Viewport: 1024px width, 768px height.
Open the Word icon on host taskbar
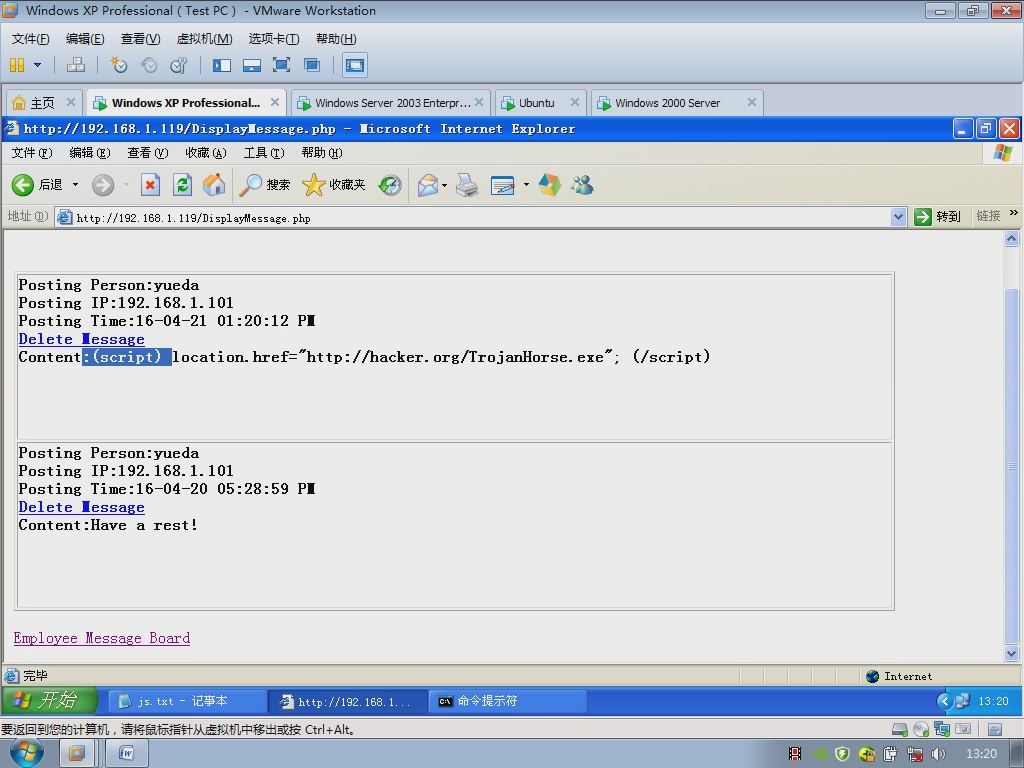click(127, 754)
